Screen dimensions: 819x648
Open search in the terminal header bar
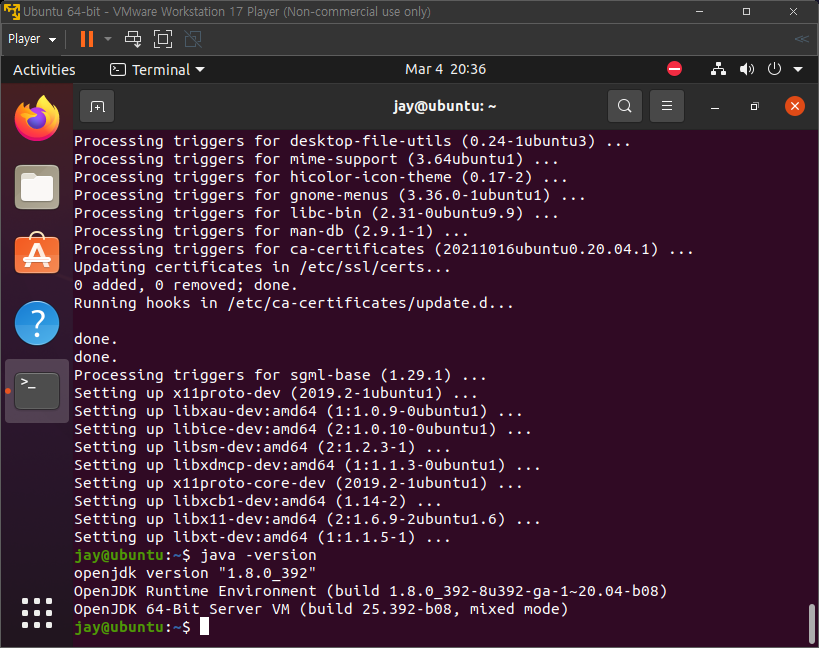point(624,106)
